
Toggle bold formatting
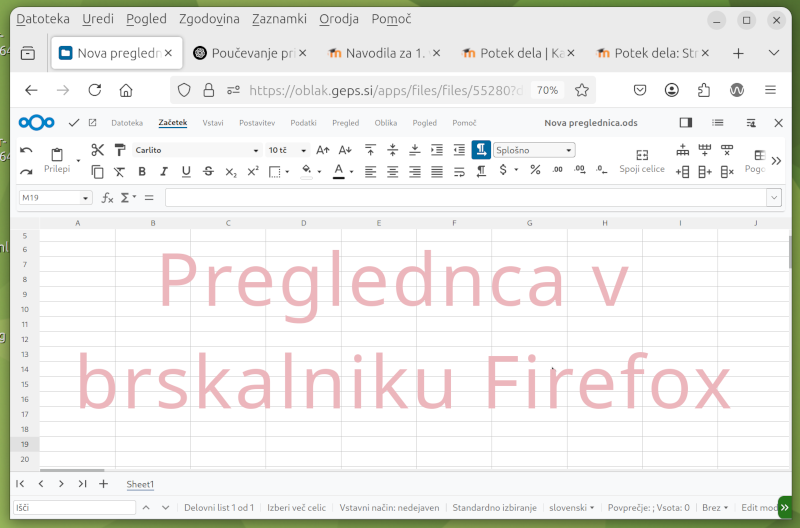coord(142,172)
